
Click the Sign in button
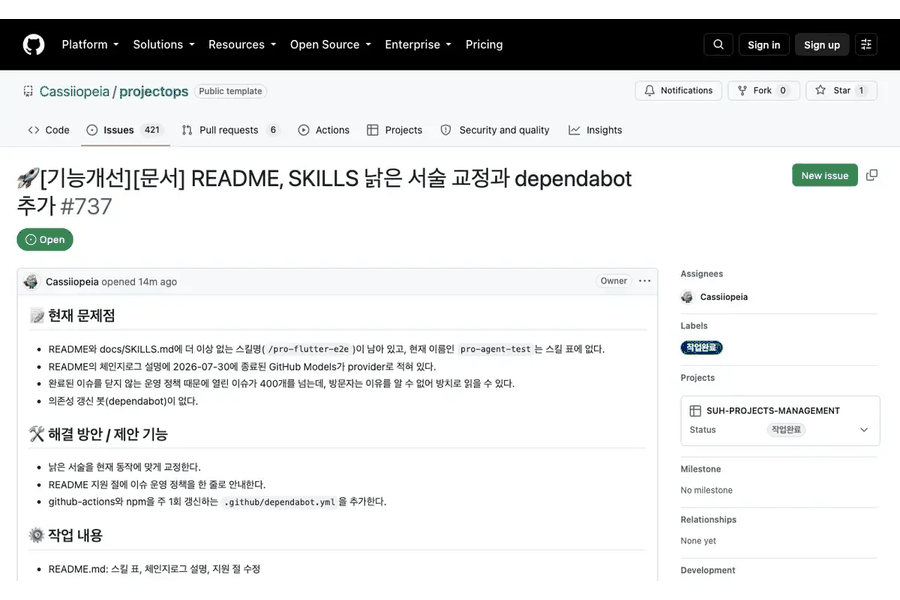763,45
